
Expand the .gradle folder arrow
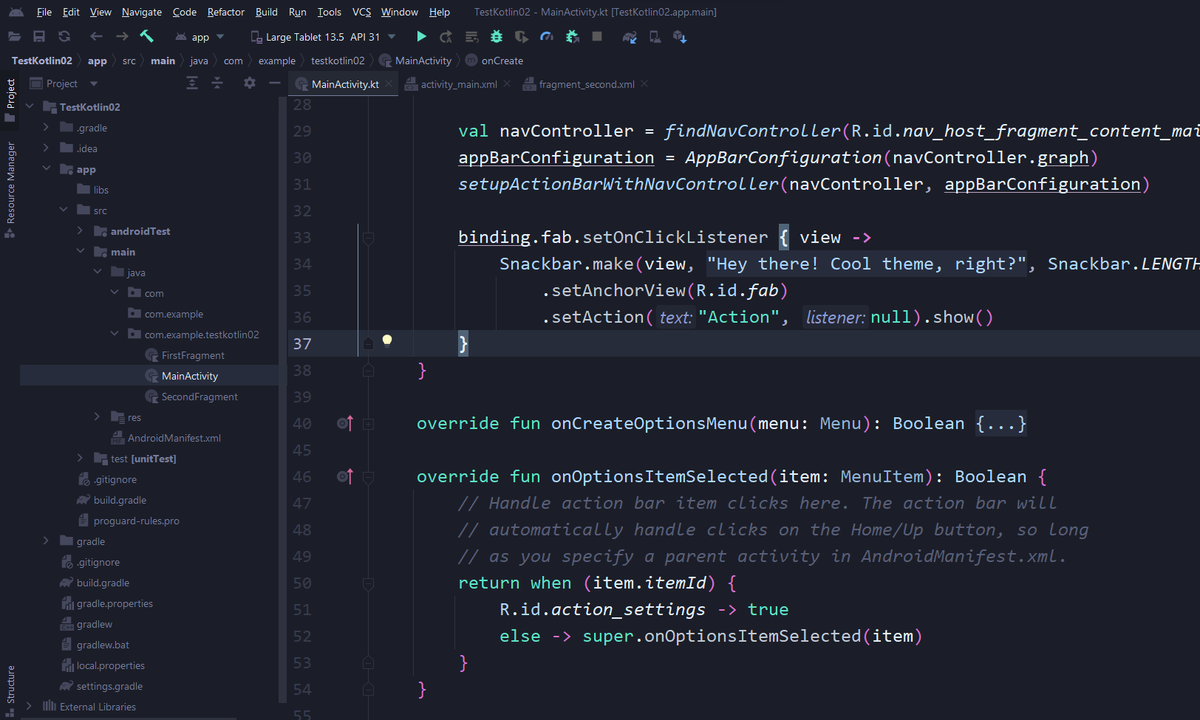click(x=46, y=128)
